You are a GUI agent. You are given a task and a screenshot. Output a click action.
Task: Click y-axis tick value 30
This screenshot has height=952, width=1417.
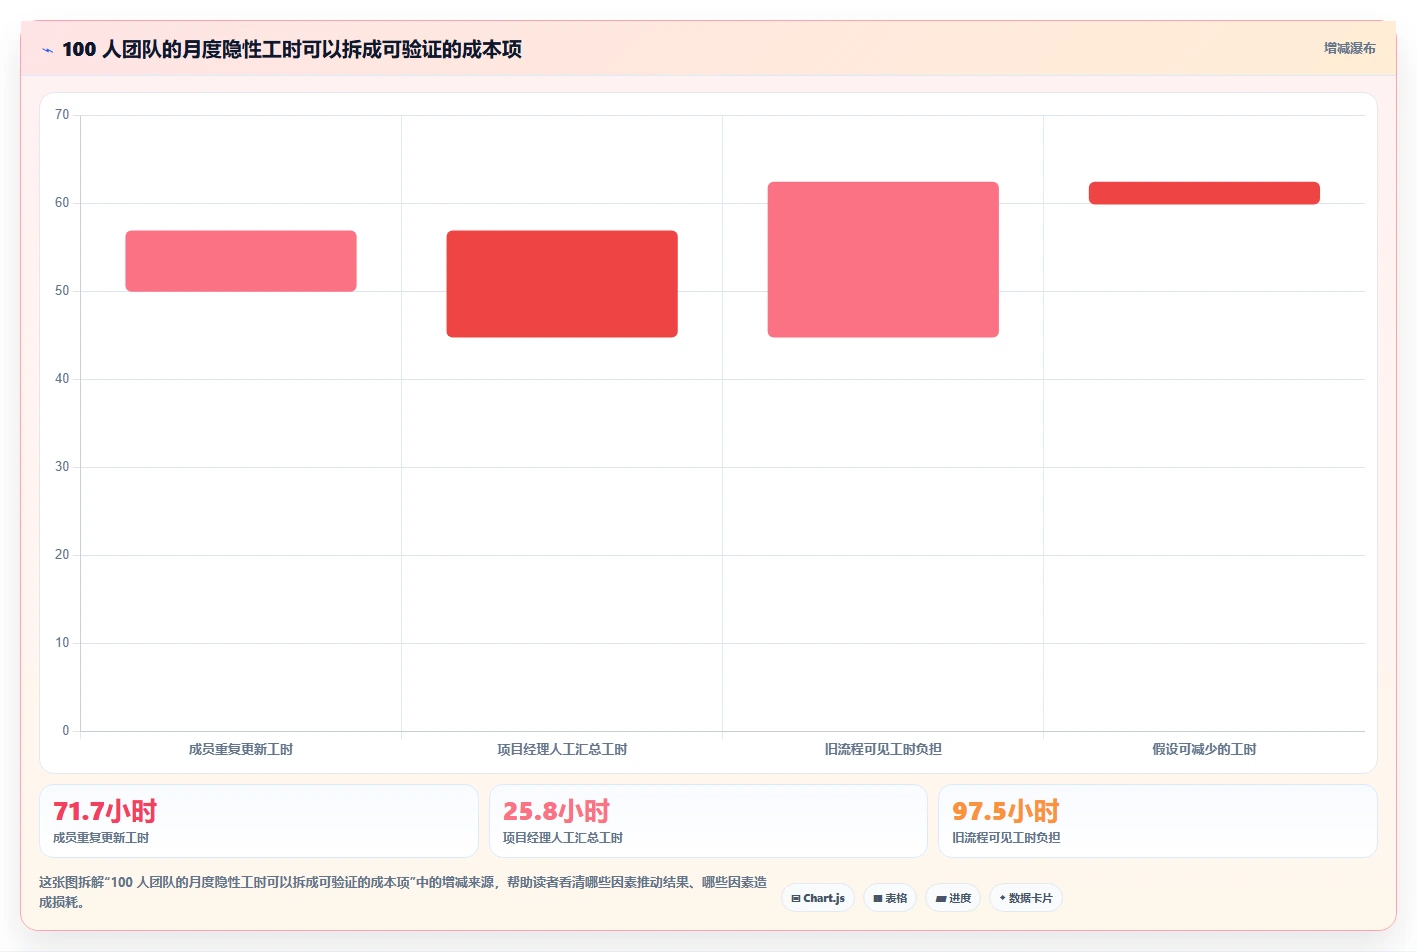62,467
